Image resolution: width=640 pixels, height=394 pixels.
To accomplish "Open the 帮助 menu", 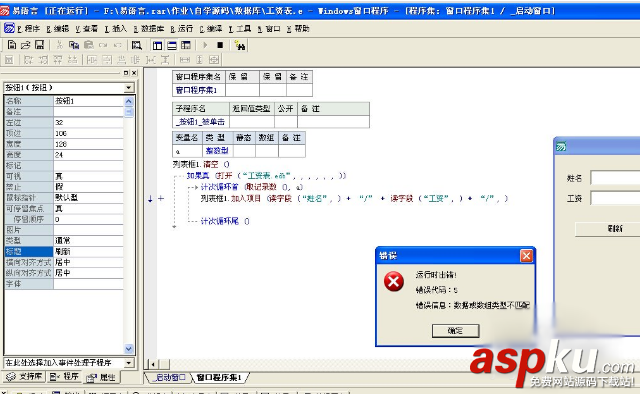I will (298, 29).
